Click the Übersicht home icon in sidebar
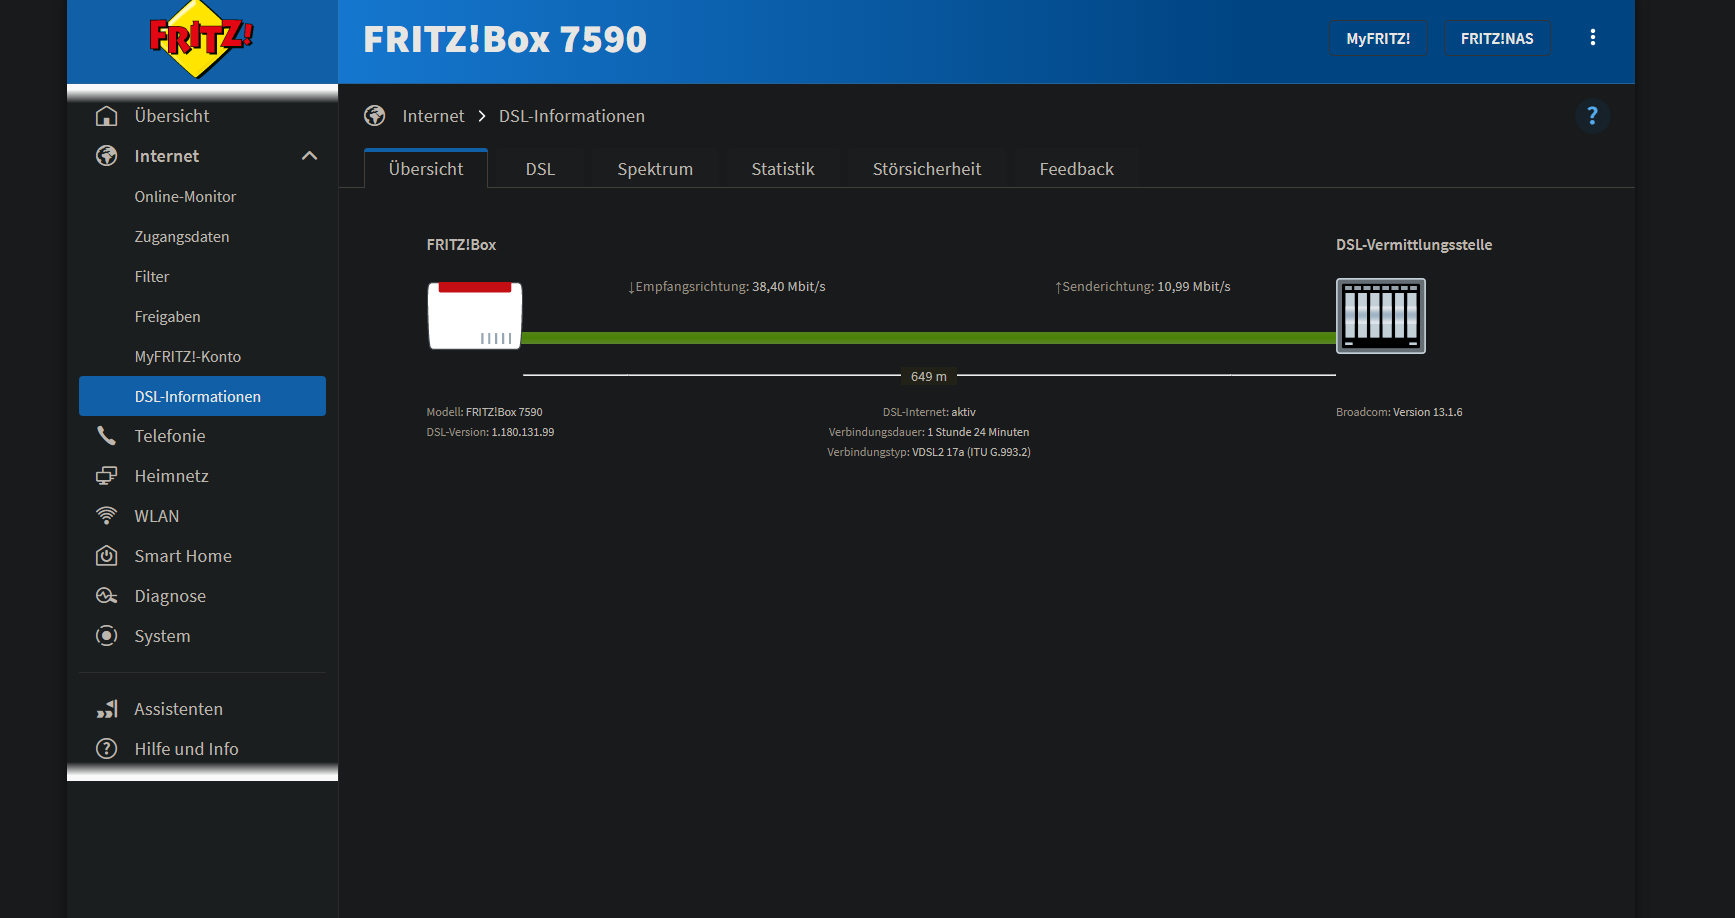Image resolution: width=1735 pixels, height=918 pixels. click(x=107, y=116)
